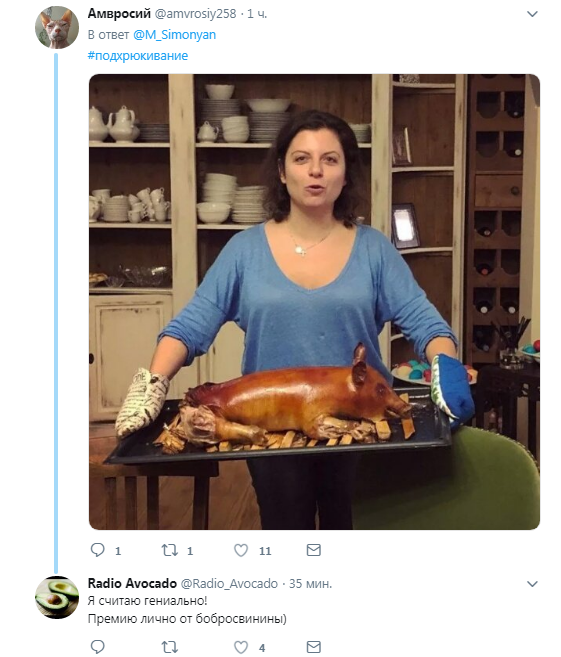This screenshot has height=657, width=561.
Task: Open the 35 мин. timestamp link
Action: pos(310,584)
